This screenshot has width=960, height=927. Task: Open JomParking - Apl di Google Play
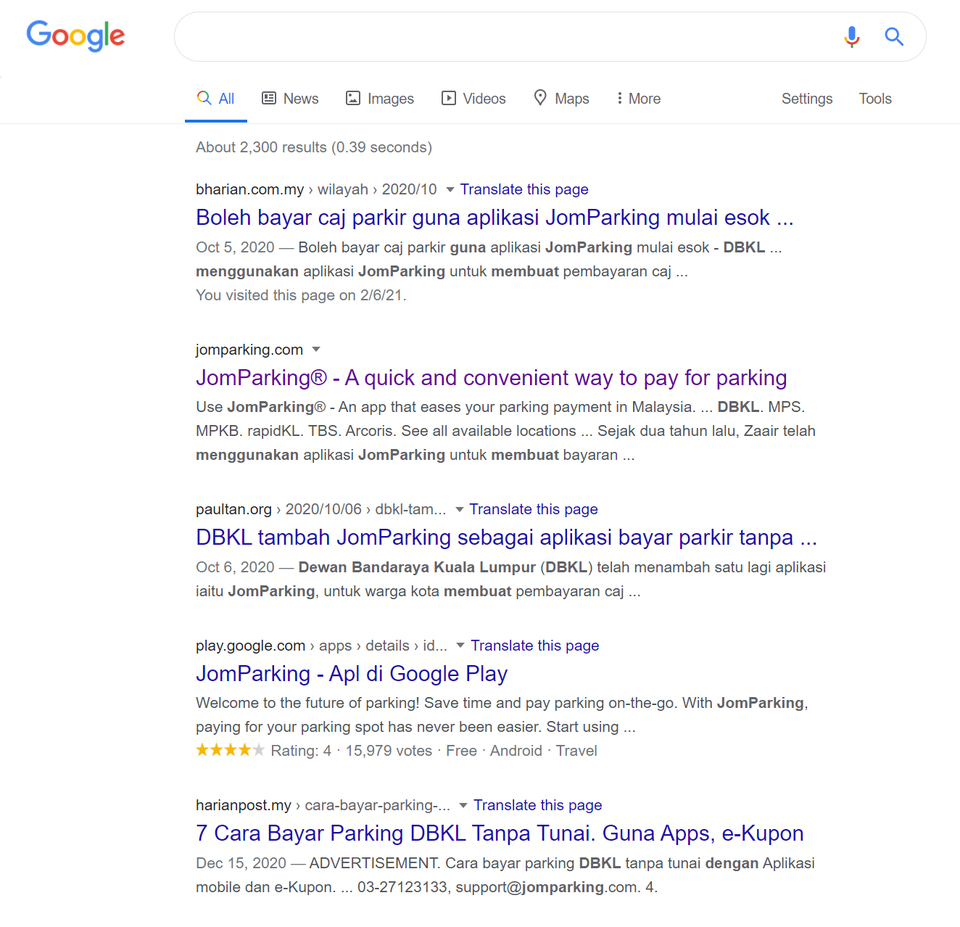coord(351,674)
